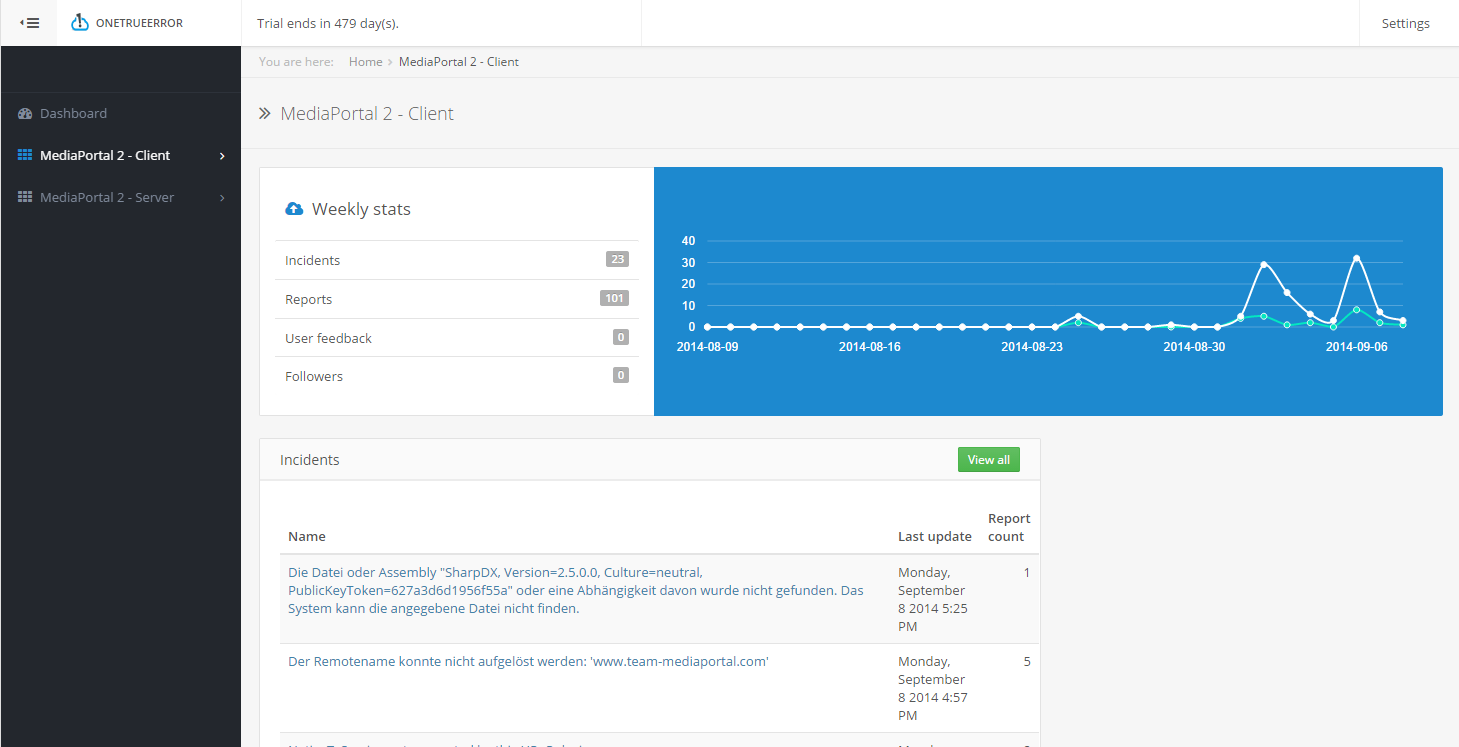Screen dimensions: 1459x747
Task: Click the Incidents count badge 23
Action: coord(617,260)
